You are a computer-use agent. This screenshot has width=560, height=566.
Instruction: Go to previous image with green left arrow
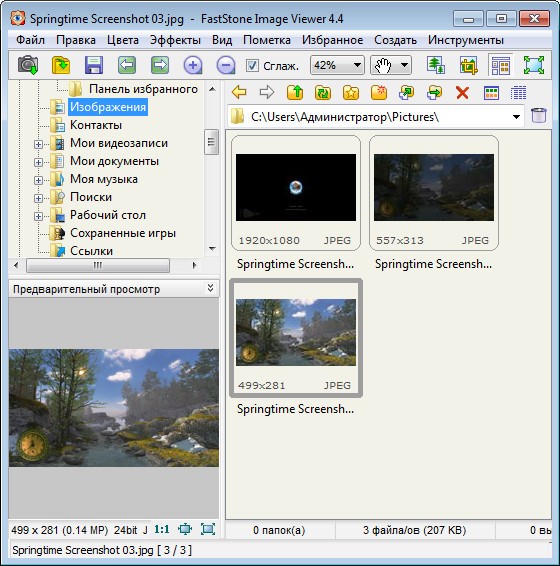tap(127, 65)
